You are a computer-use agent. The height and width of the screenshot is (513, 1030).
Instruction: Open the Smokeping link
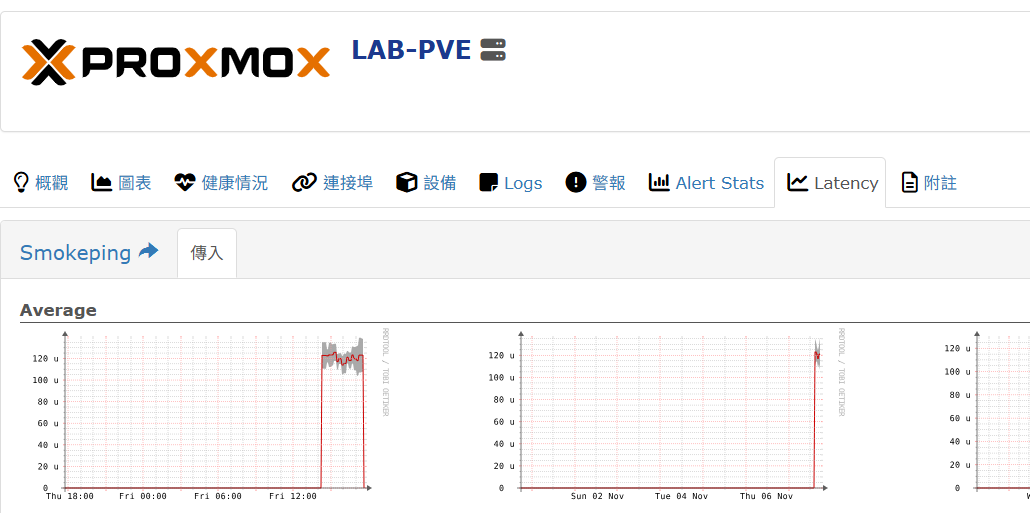(x=75, y=253)
